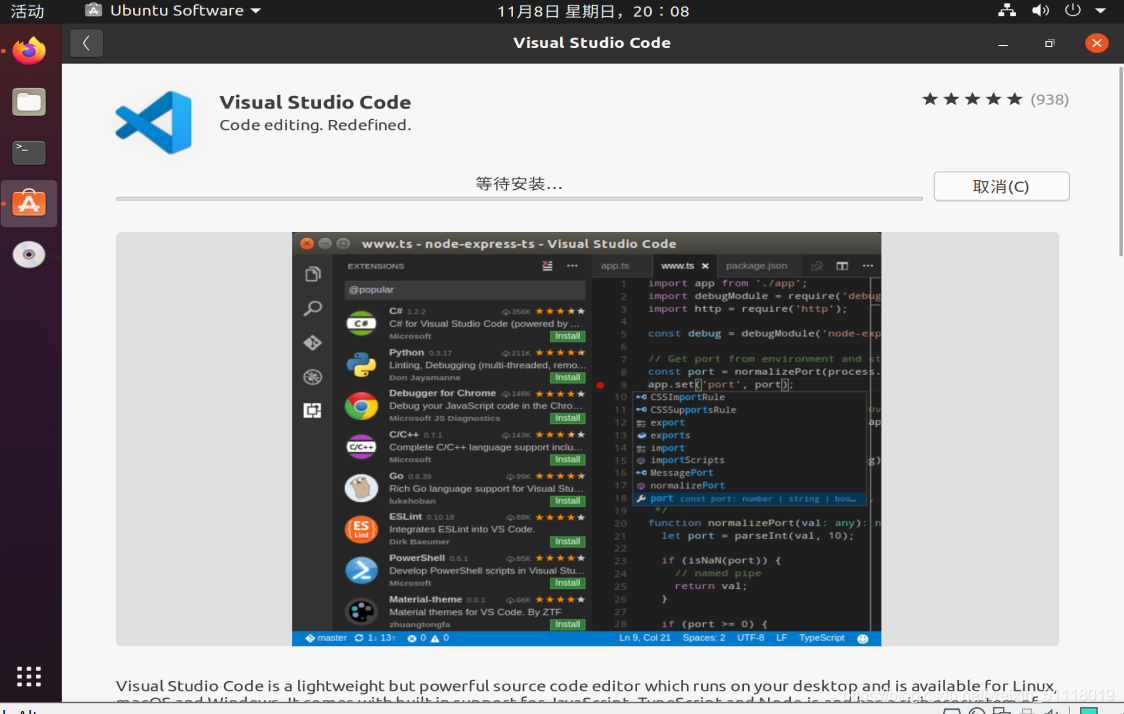Click the open changes icon beside package.json tab
This screenshot has height=714, width=1124.
coord(816,266)
